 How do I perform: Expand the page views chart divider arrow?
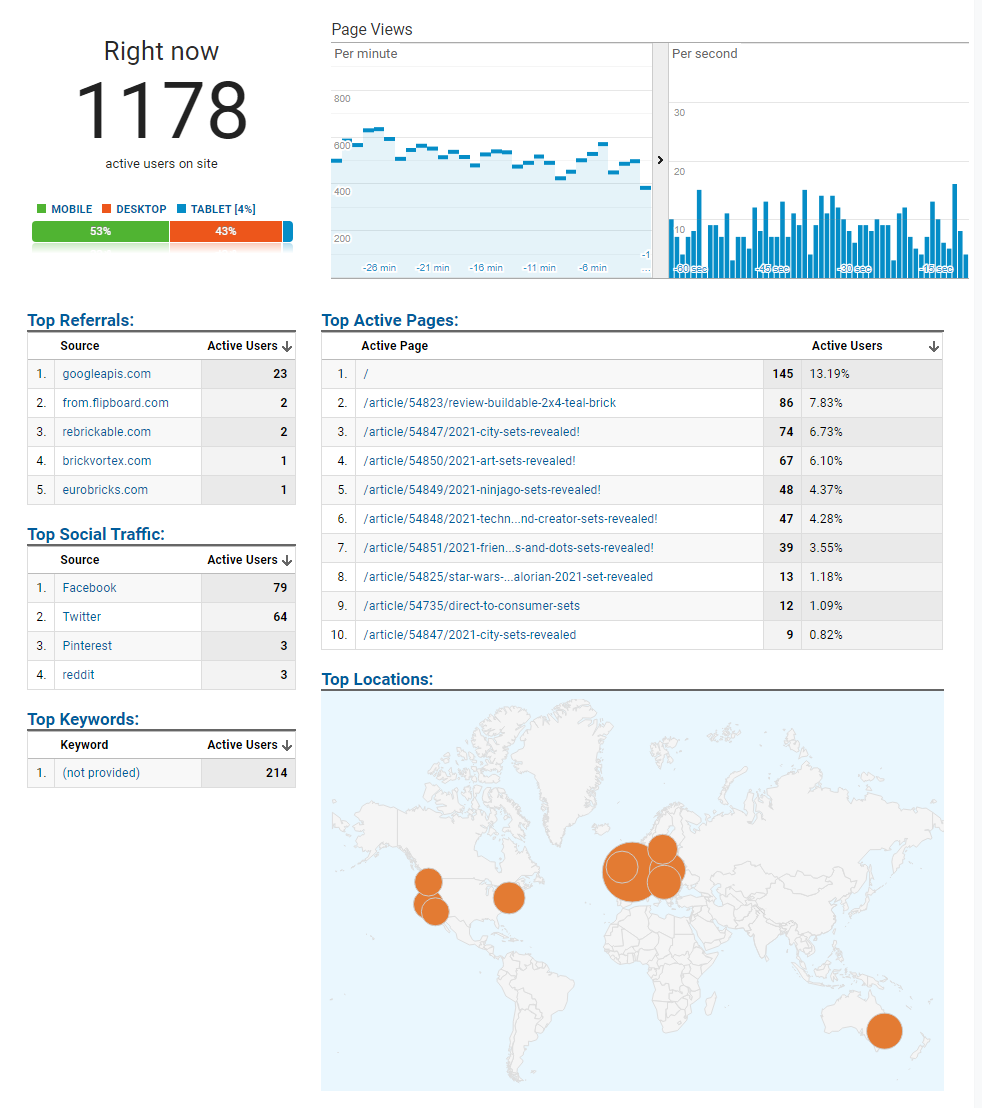point(660,160)
